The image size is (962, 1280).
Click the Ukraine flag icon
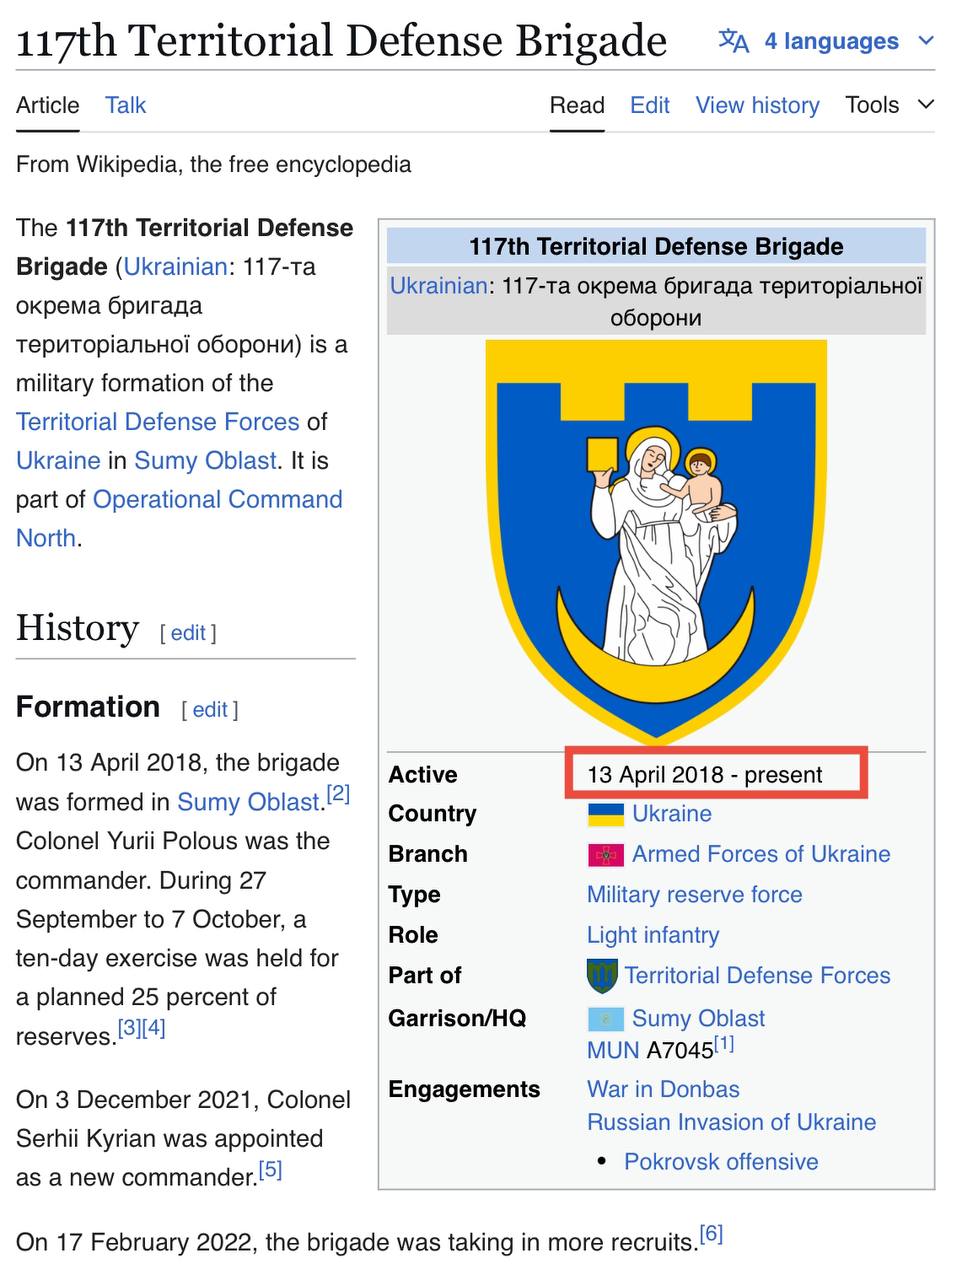[605, 814]
